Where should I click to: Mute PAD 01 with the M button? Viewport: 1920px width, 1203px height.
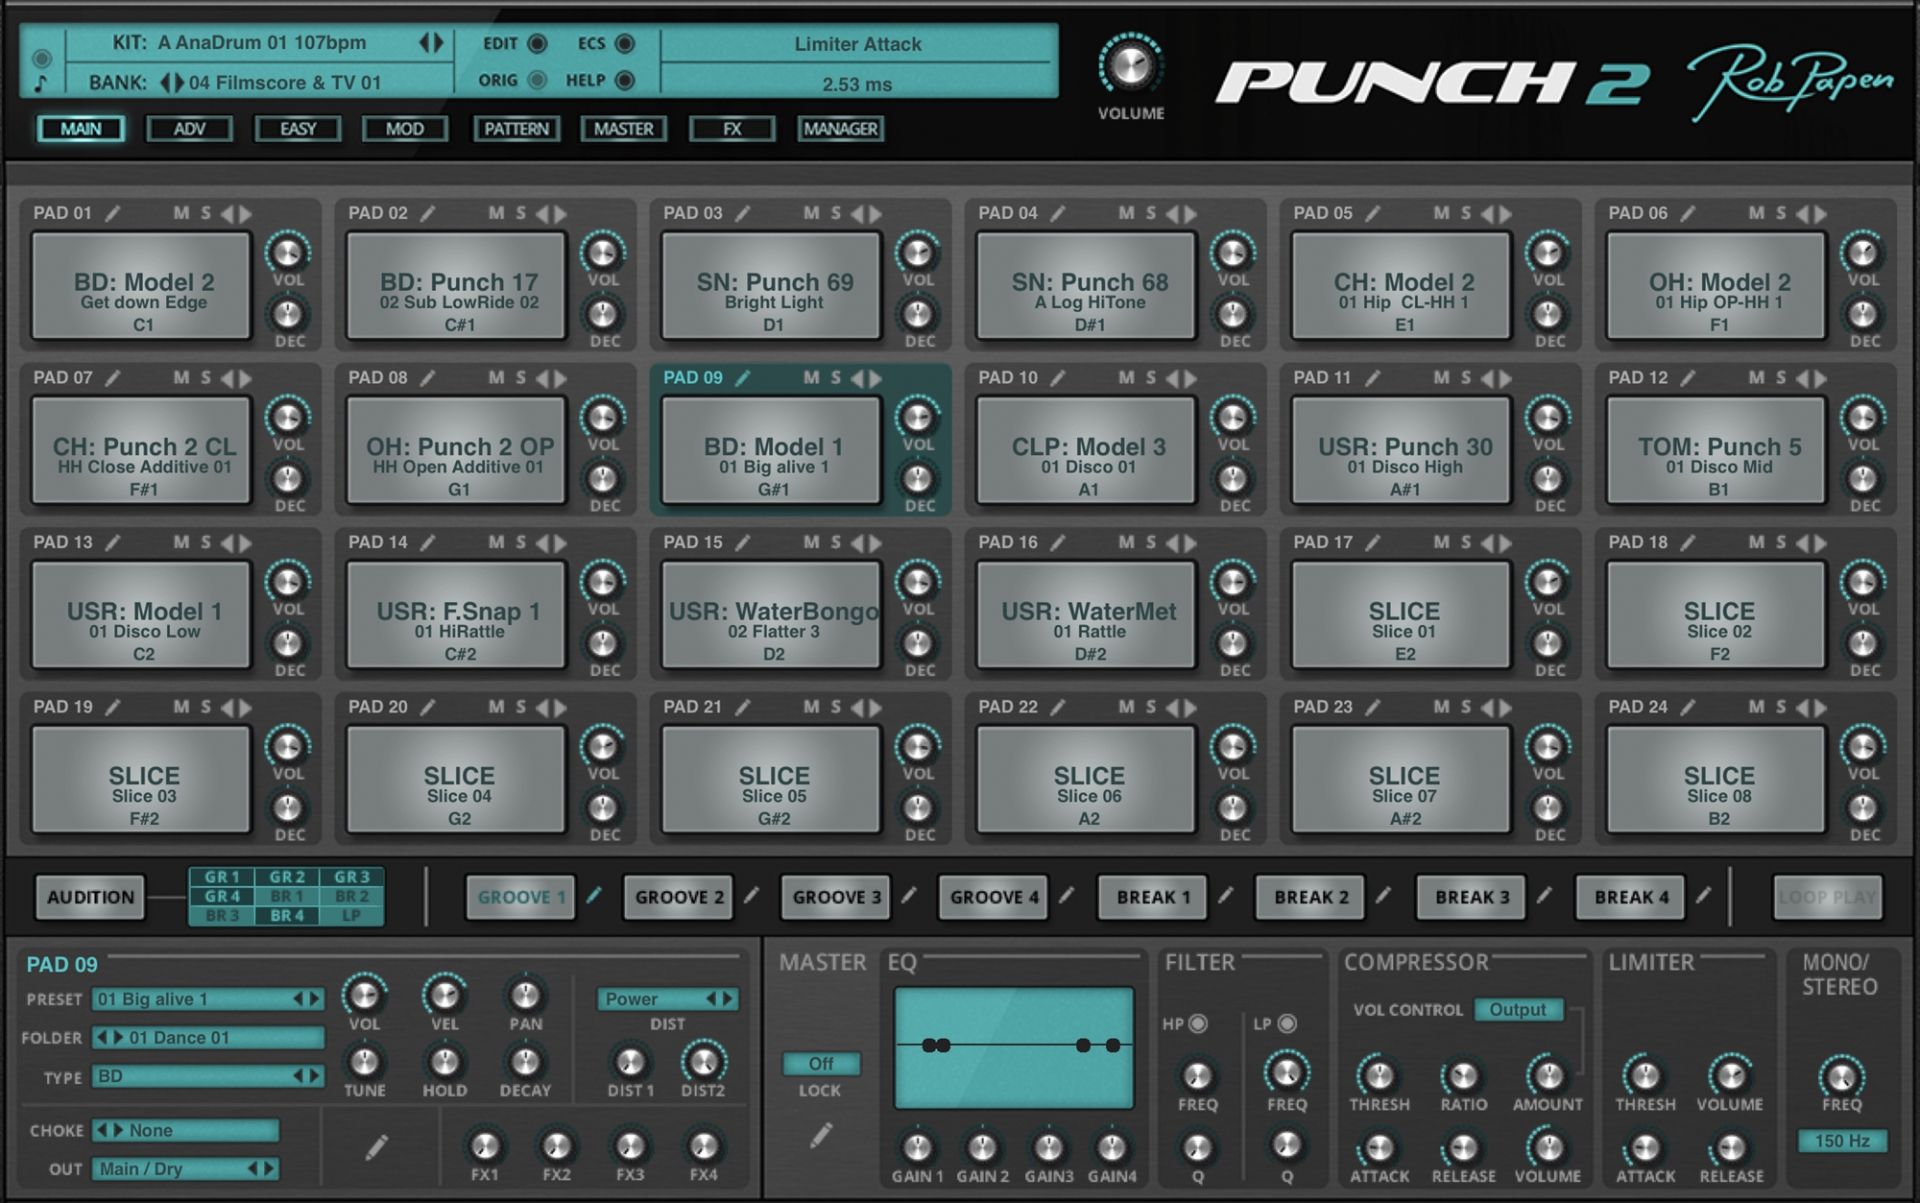pos(181,213)
